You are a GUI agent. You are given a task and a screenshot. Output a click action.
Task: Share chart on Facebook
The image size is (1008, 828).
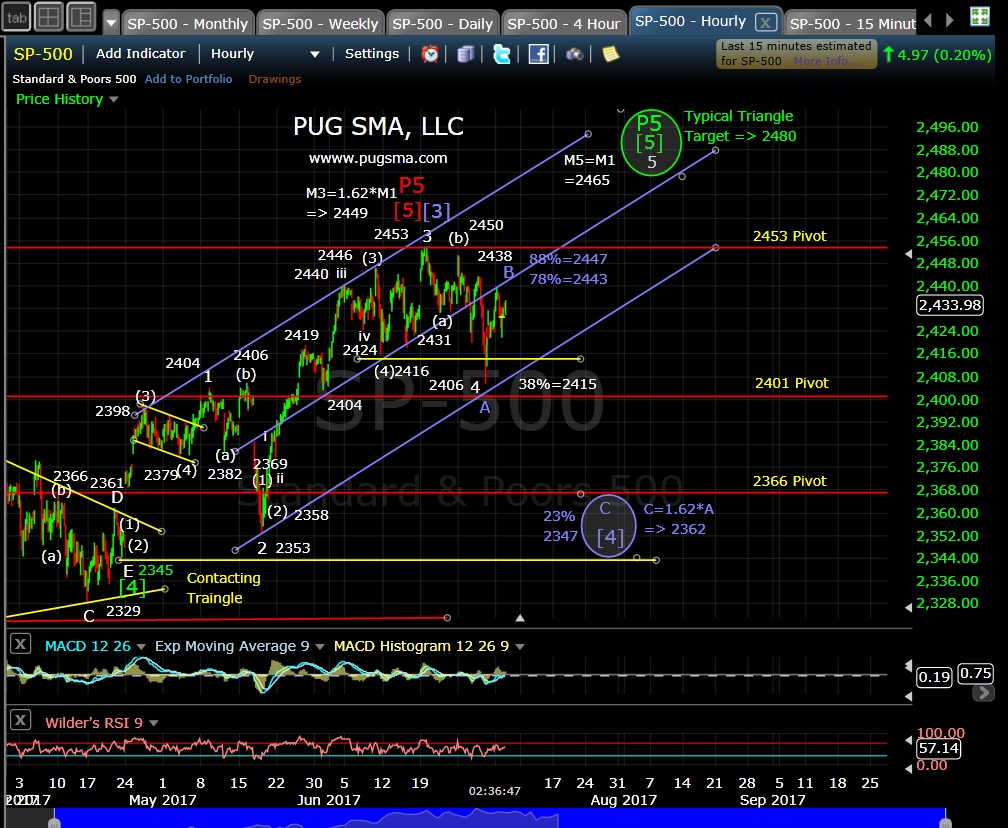[x=539, y=54]
